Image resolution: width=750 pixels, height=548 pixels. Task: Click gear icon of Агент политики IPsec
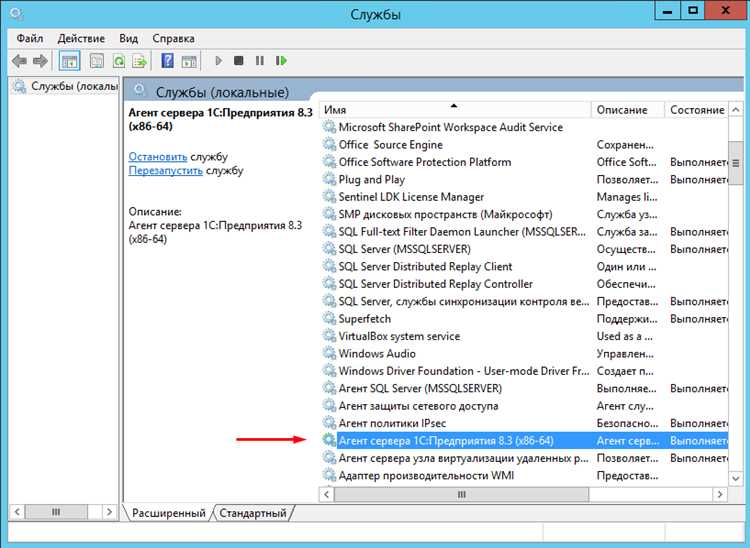click(x=329, y=423)
